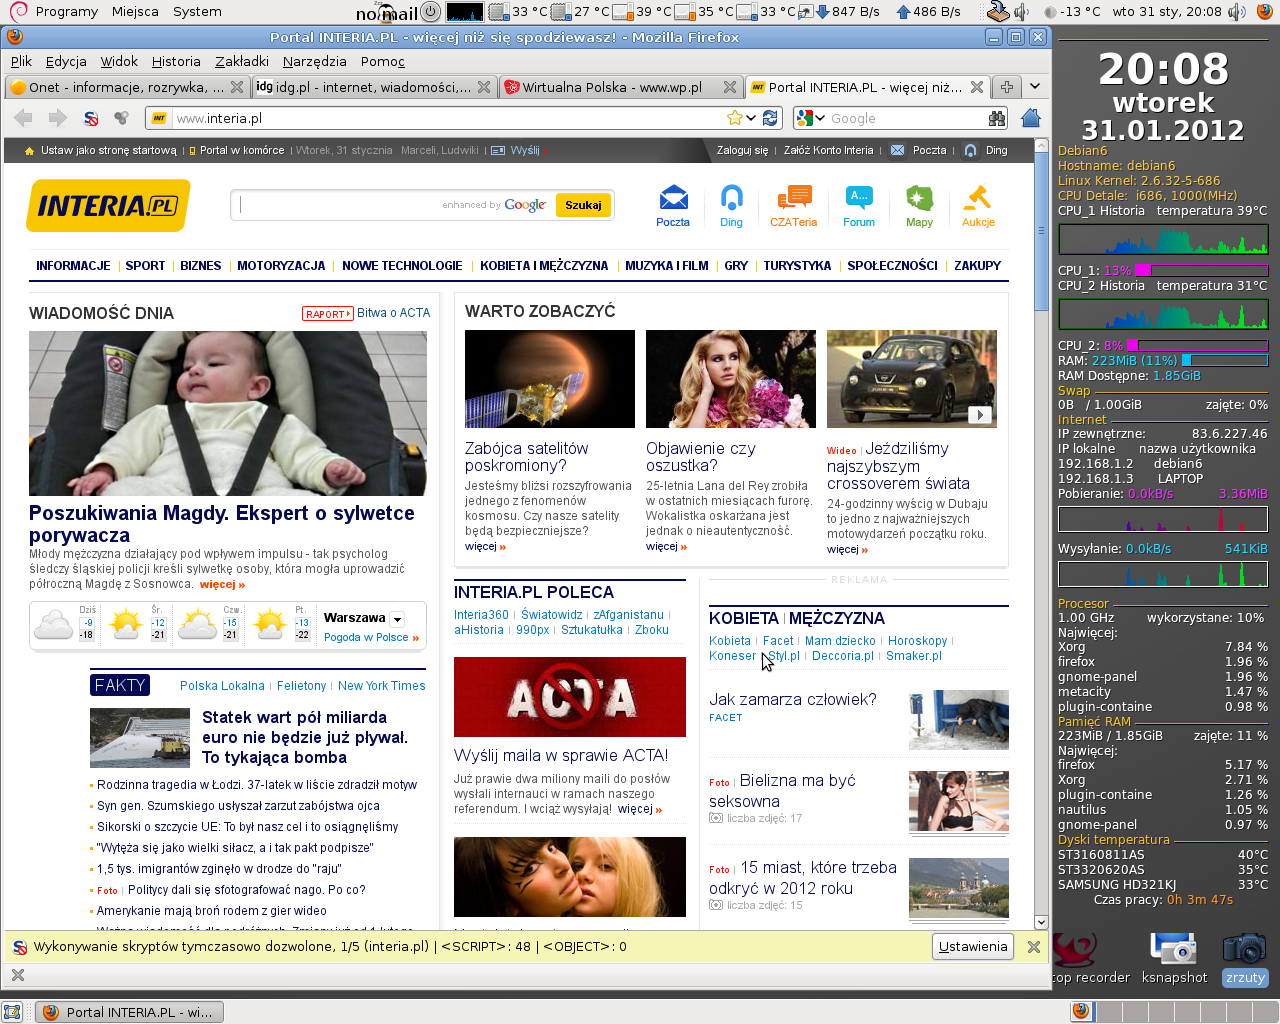This screenshot has height=1024, width=1280.
Task: Bookmark page with star icon
Action: tap(735, 118)
